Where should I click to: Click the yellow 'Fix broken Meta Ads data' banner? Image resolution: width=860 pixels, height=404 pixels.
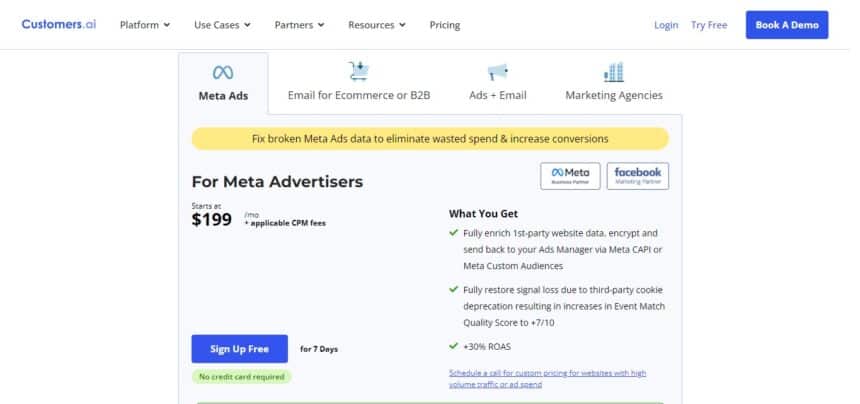(x=430, y=139)
